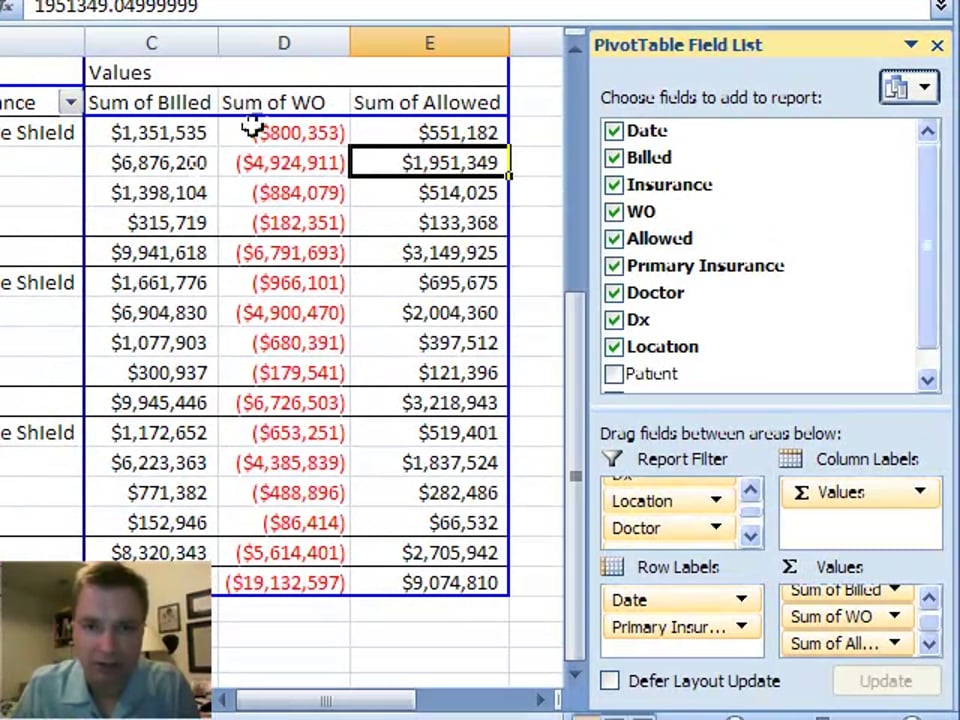This screenshot has width=960, height=720.
Task: Click the webcam video thumbnail
Action: point(105,640)
